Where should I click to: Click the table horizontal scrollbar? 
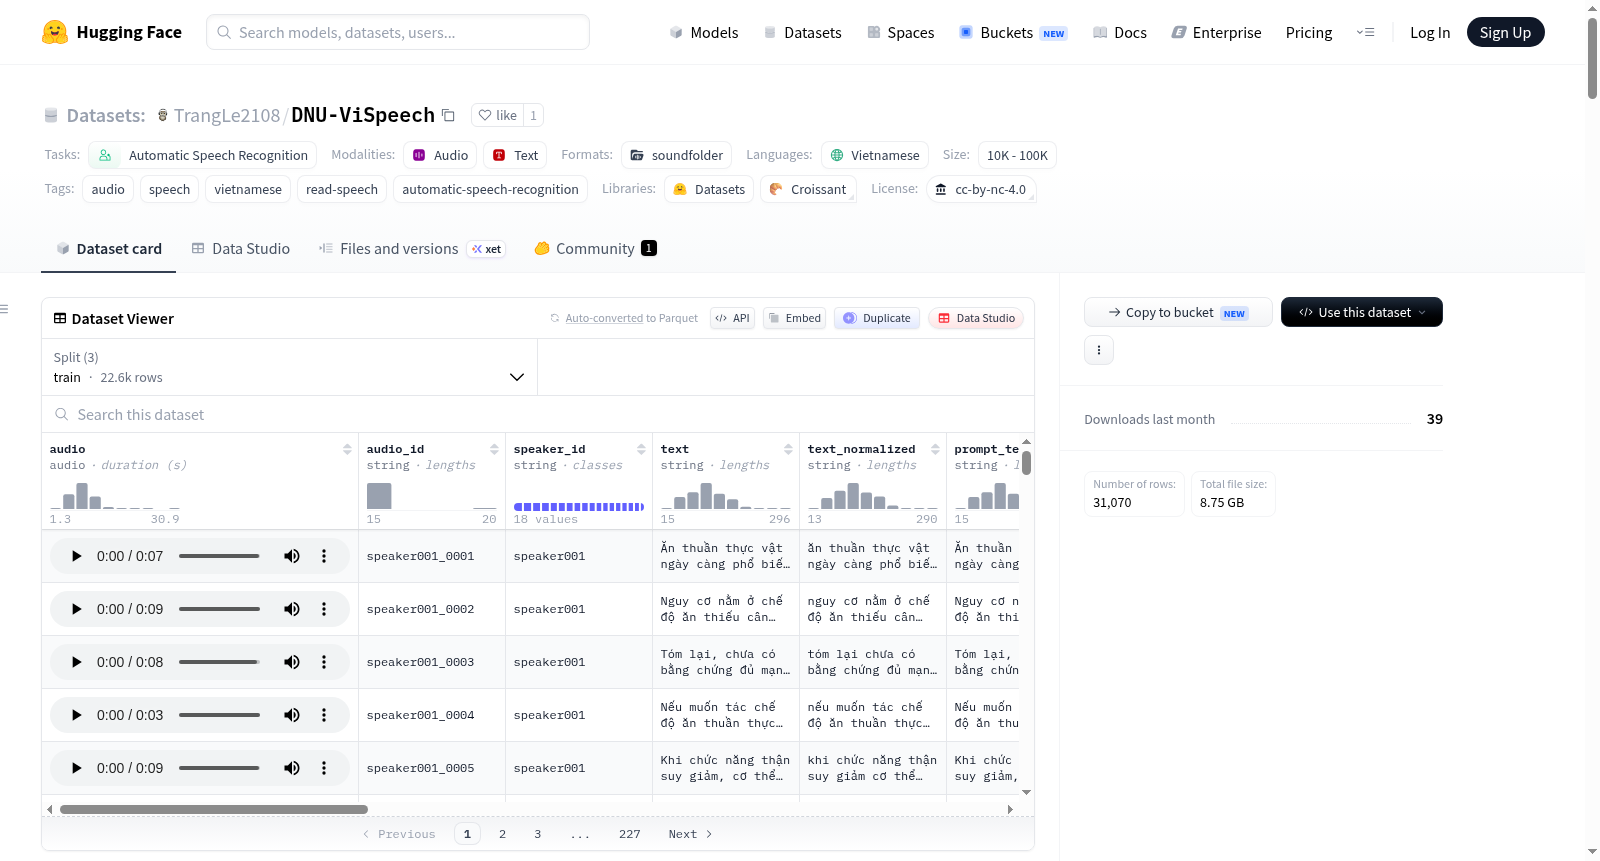click(x=214, y=809)
